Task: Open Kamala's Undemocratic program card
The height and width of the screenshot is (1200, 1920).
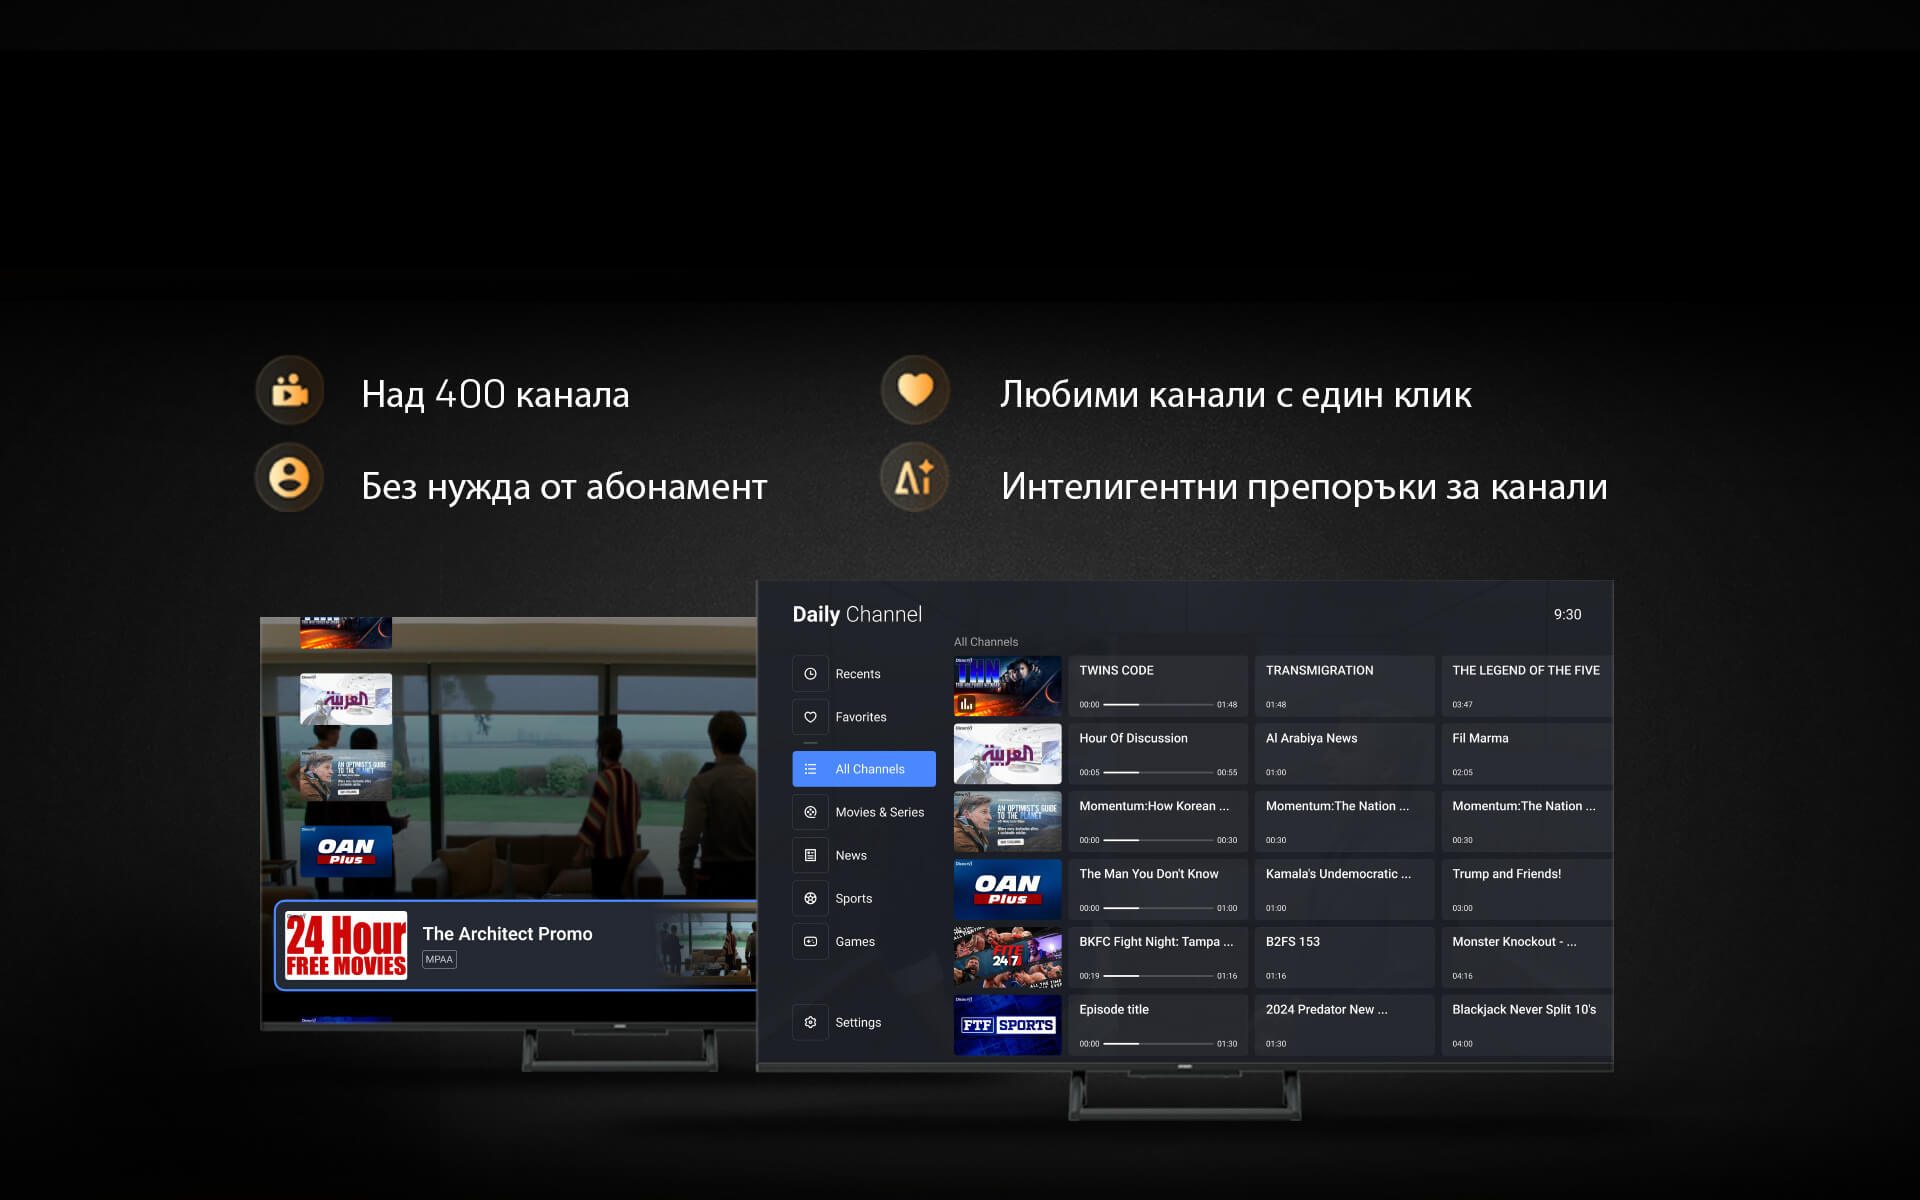Action: 1344,889
